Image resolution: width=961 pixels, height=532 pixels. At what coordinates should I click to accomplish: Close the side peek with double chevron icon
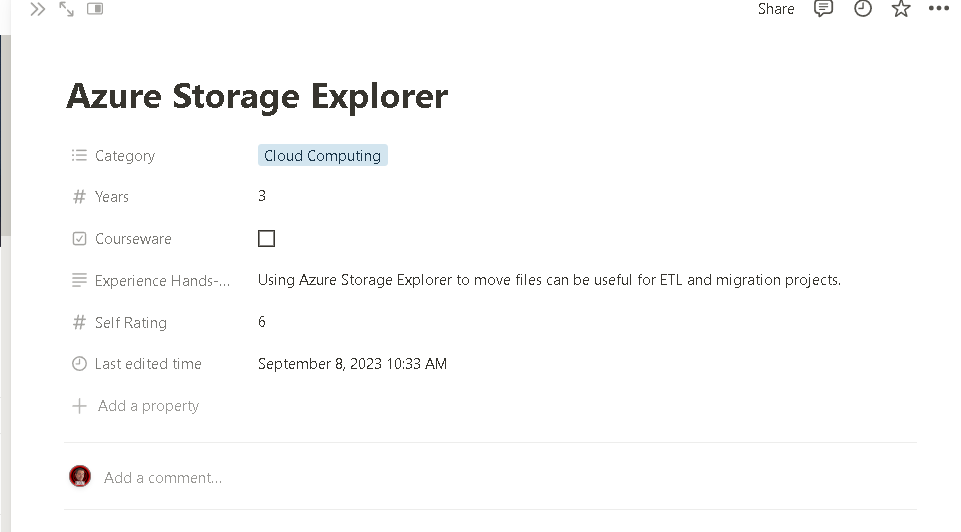pyautogui.click(x=37, y=9)
